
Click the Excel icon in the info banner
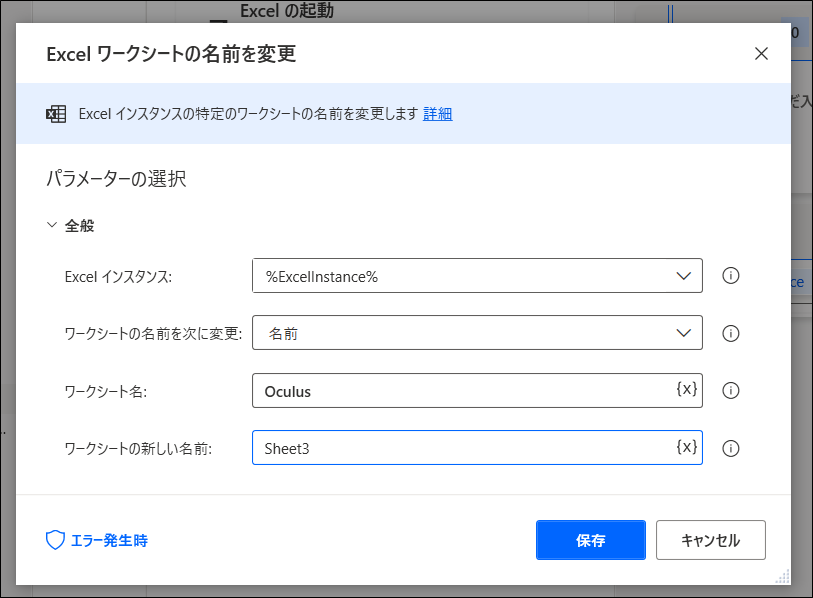point(56,114)
